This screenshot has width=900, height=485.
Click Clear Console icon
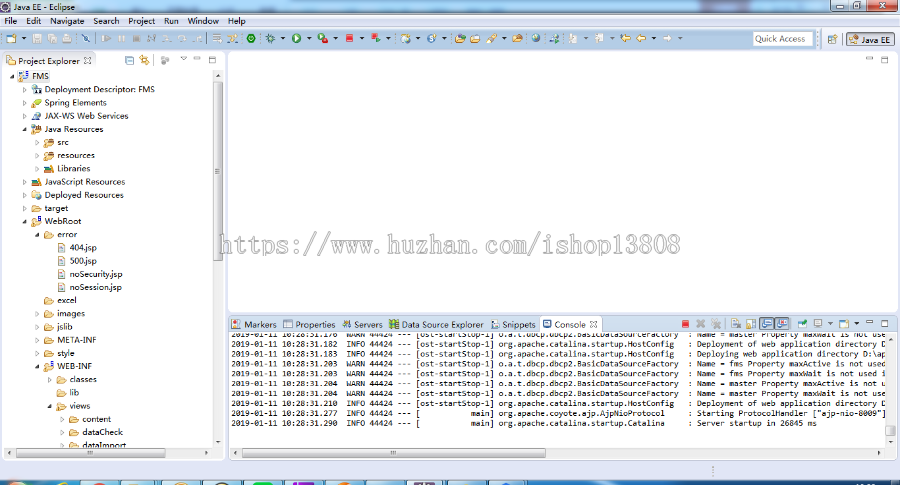point(735,324)
